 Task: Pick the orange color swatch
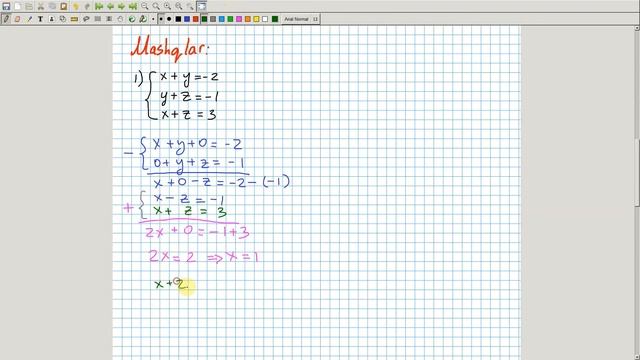click(x=247, y=19)
